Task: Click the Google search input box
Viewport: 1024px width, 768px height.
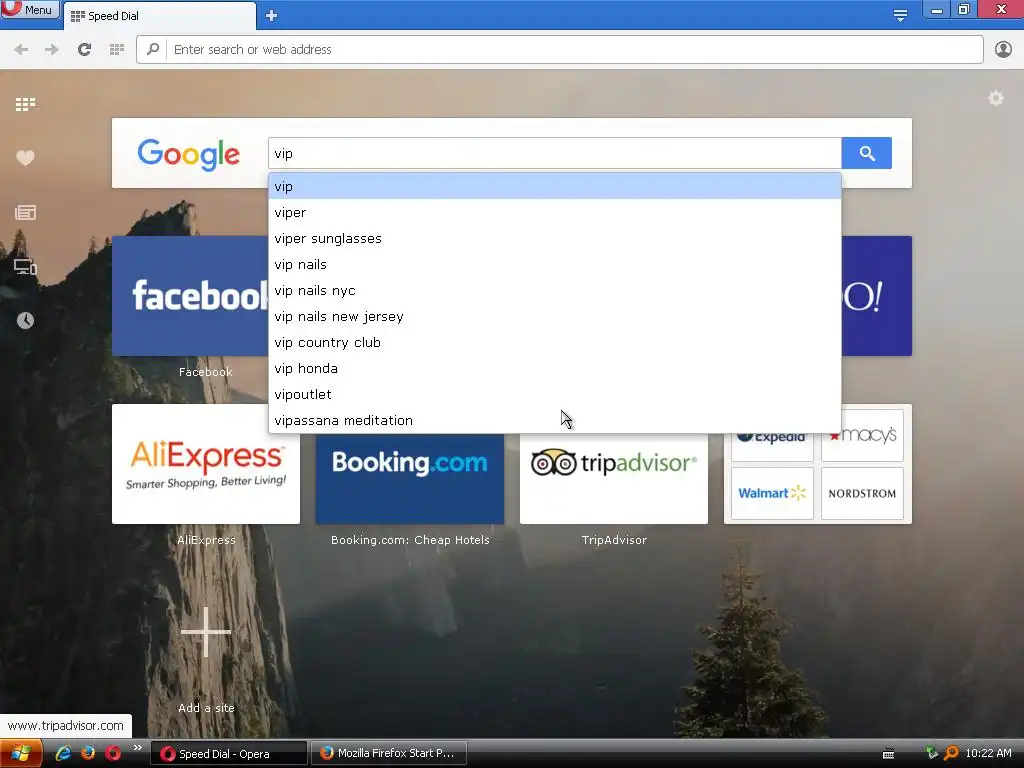Action: [554, 153]
